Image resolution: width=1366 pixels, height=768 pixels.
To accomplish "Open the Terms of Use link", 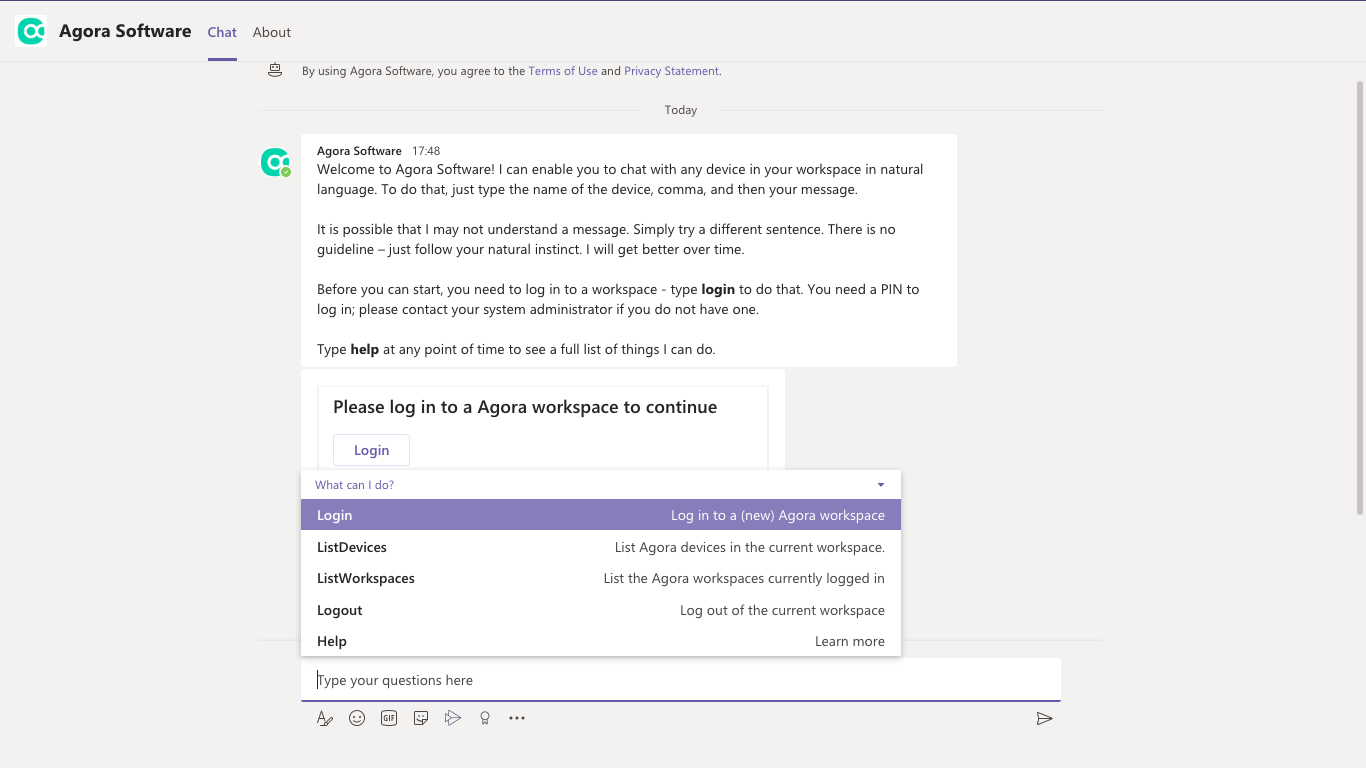I will 563,71.
